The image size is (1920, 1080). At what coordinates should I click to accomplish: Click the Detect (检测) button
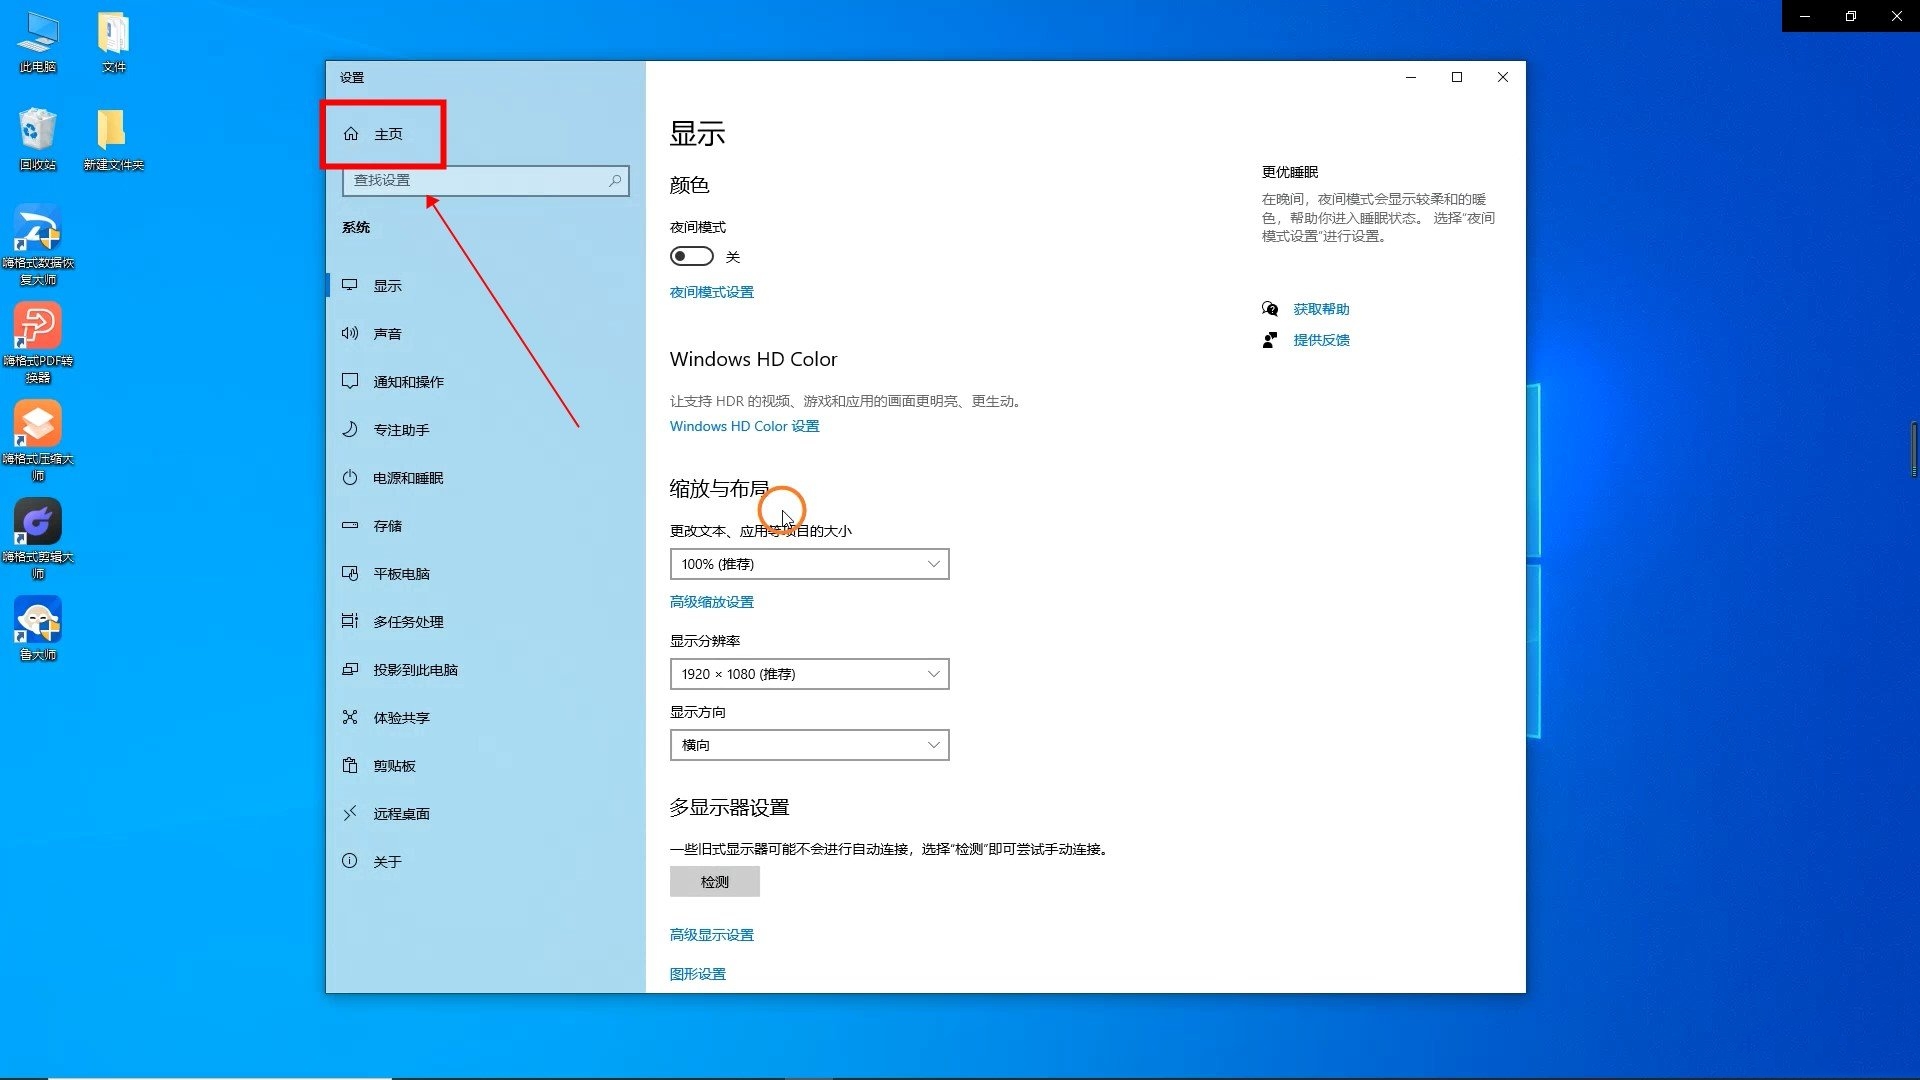coord(714,881)
